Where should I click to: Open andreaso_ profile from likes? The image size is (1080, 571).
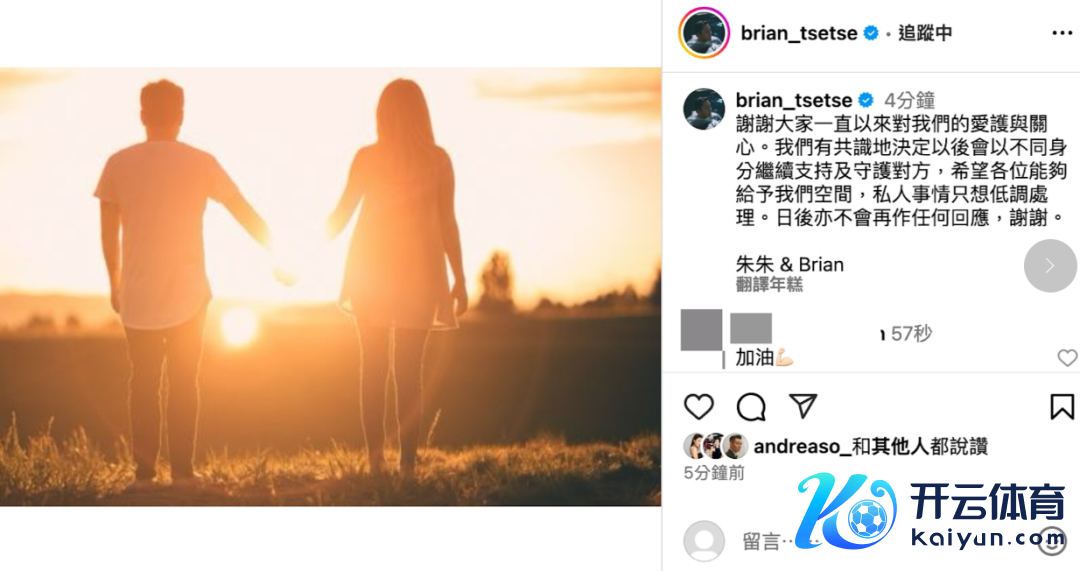tap(802, 446)
